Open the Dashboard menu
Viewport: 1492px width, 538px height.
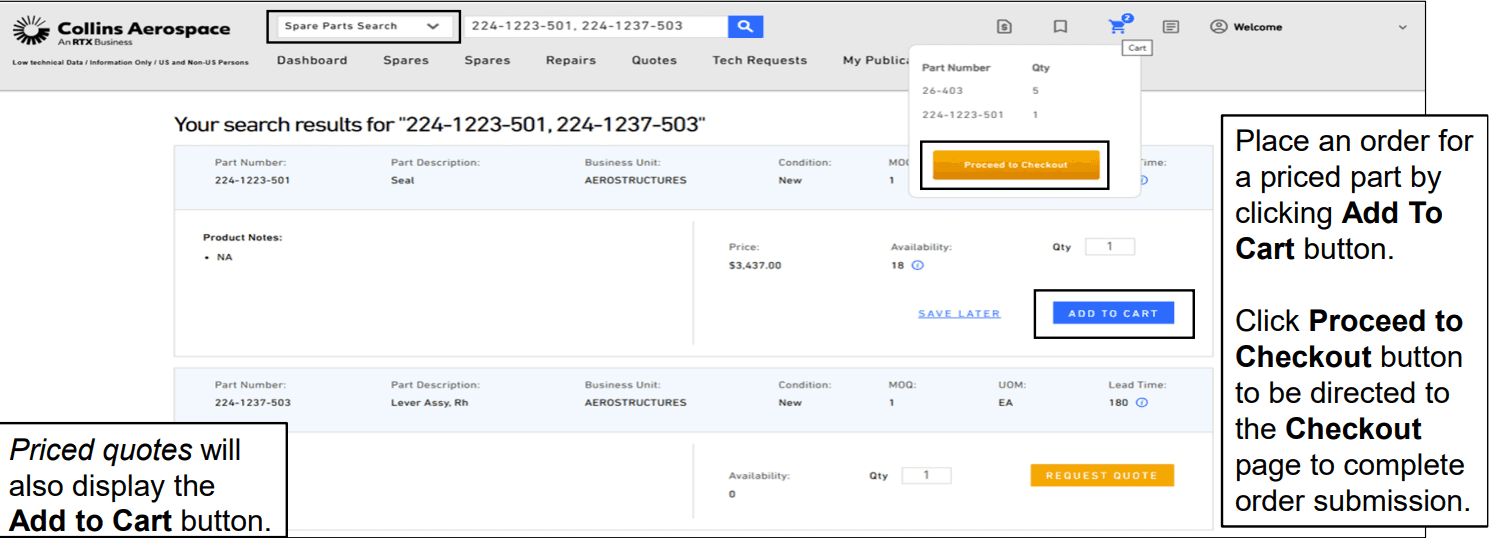[312, 60]
